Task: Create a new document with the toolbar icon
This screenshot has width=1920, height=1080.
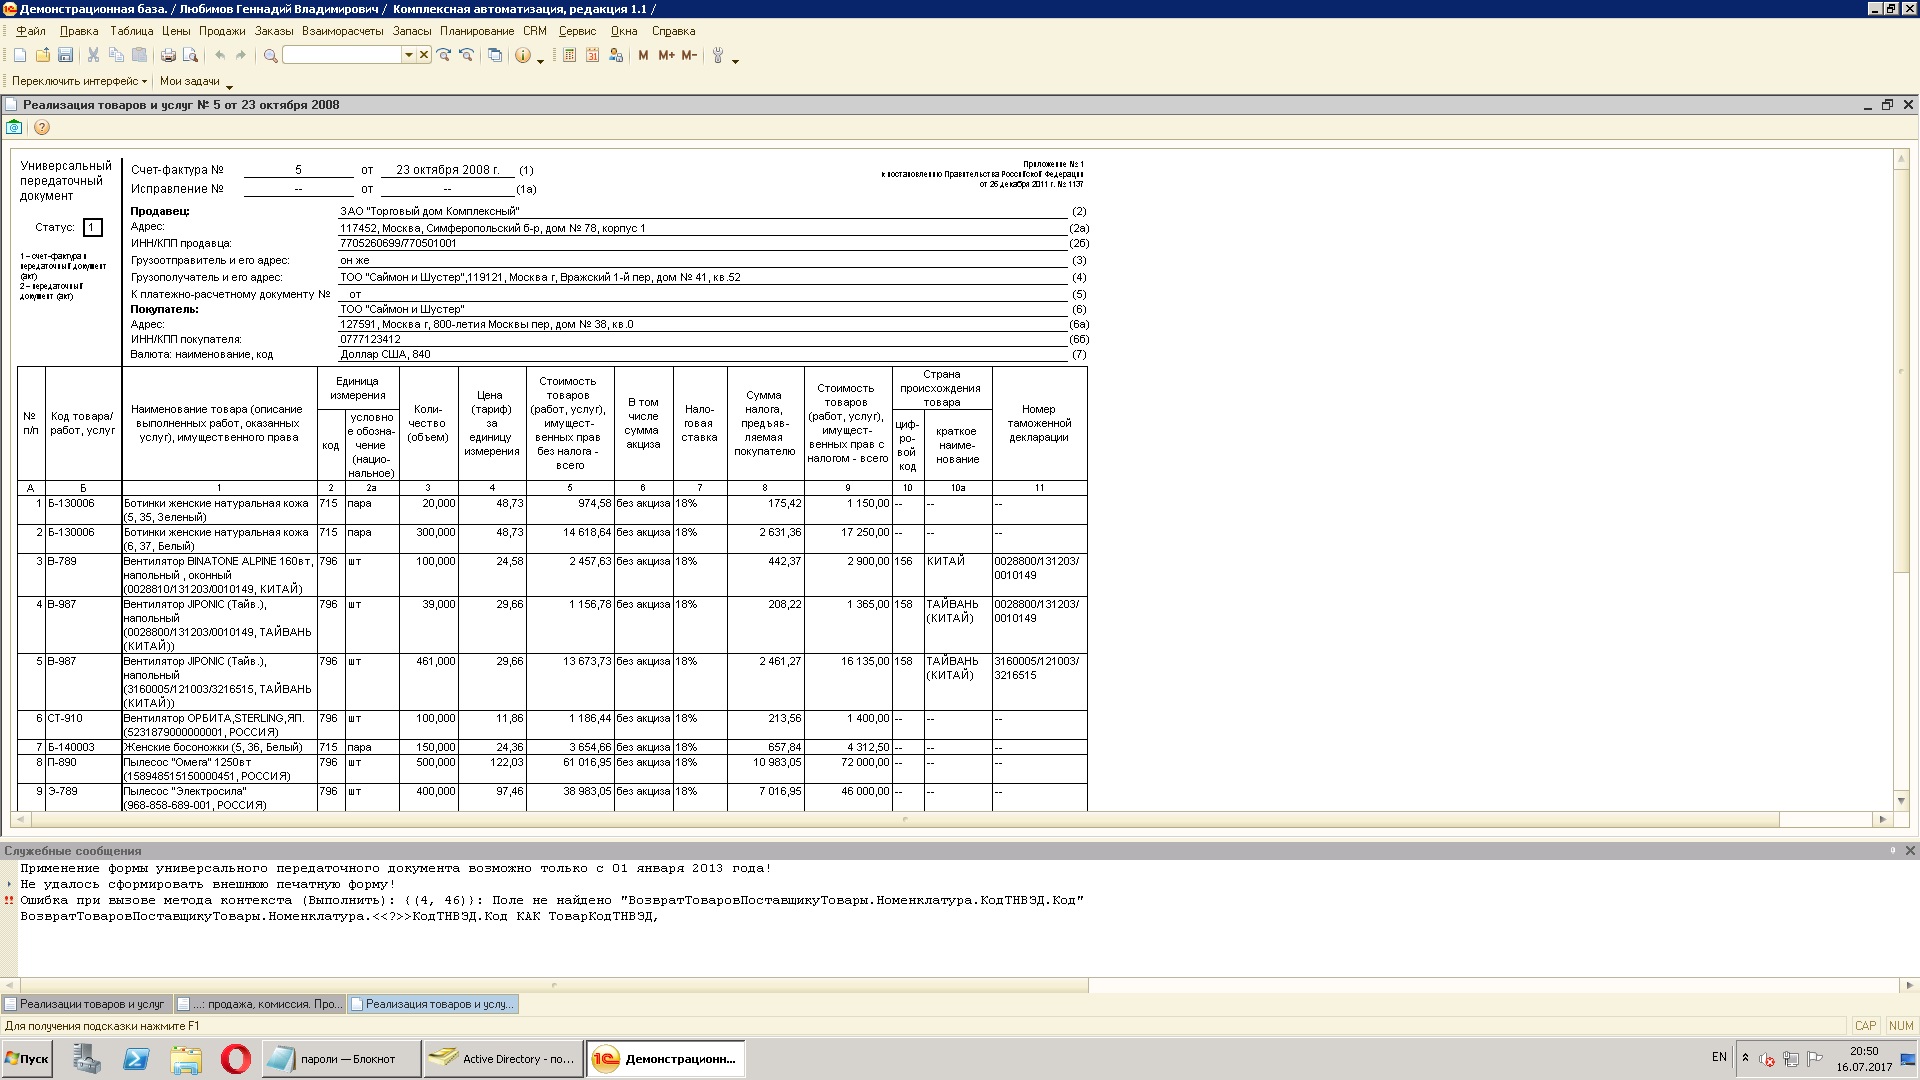Action: pyautogui.click(x=20, y=56)
